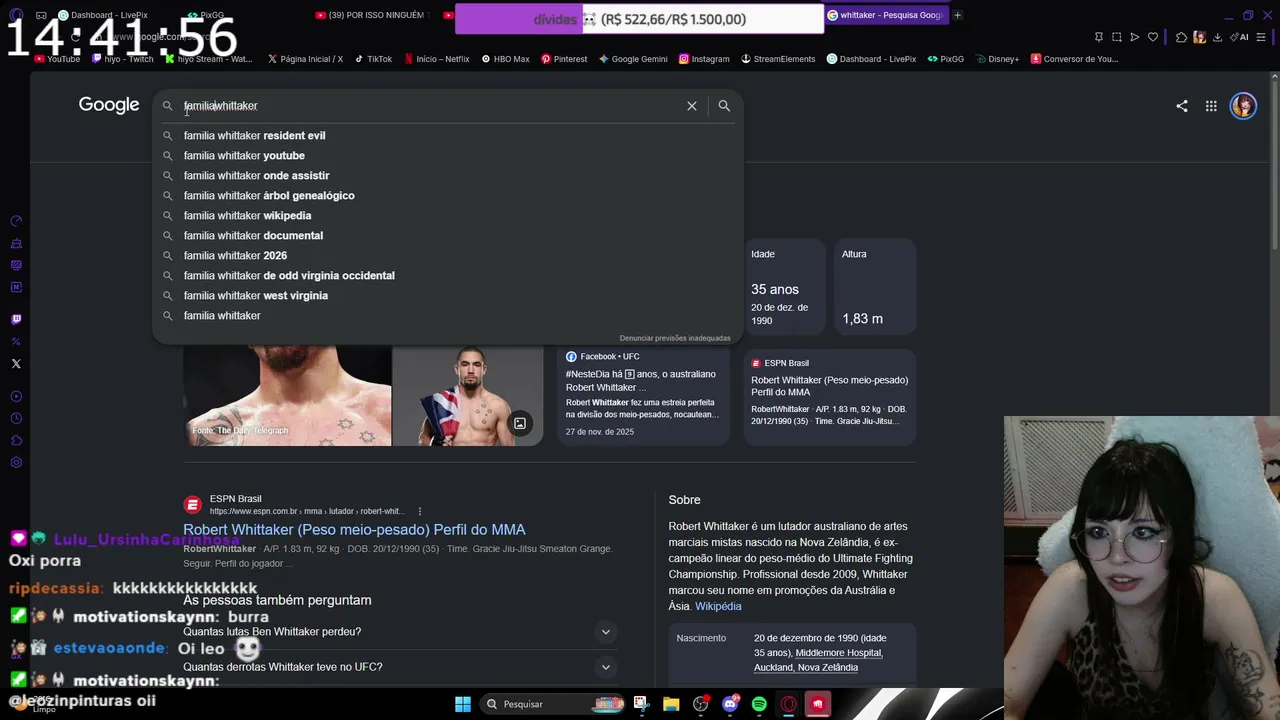Open the YouTube bookmark
The image size is (1280, 720).
click(57, 59)
